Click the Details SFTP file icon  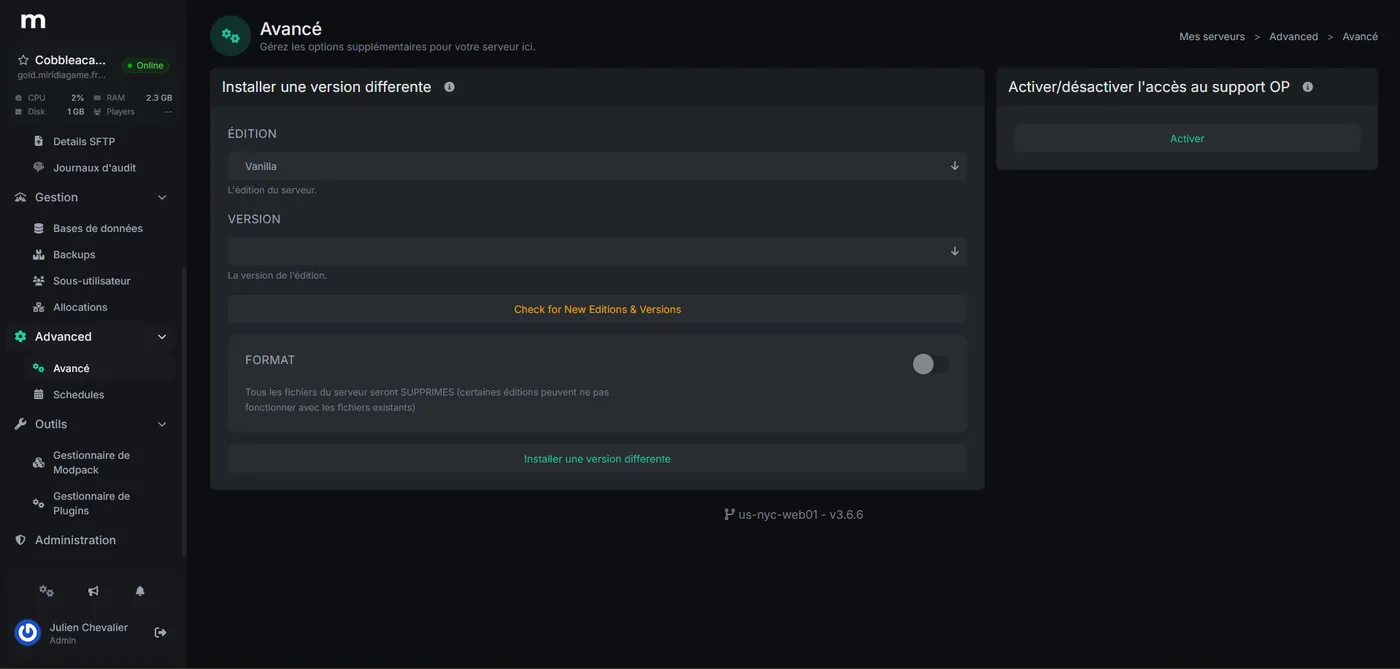click(39, 141)
